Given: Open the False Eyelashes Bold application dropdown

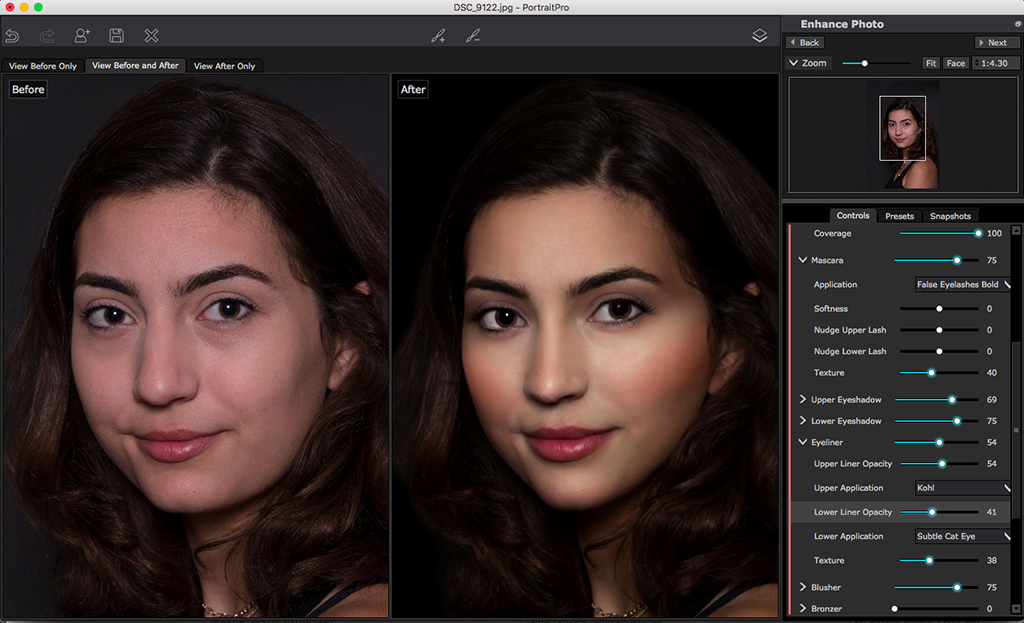Looking at the screenshot, I should 961,284.
